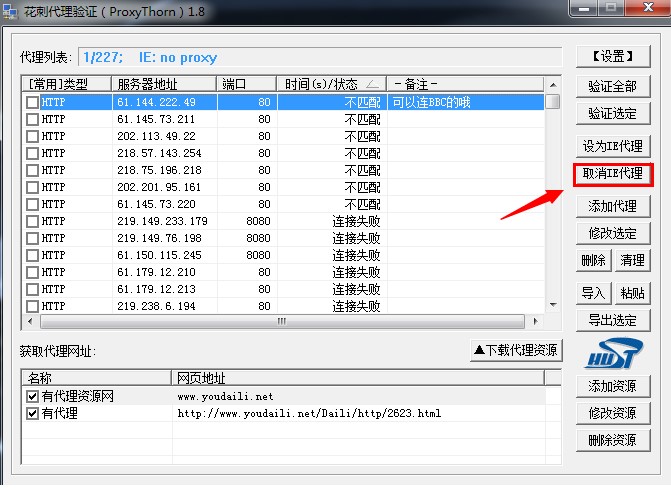The height and width of the screenshot is (490, 671).
Task: Click 修改资源 button
Action: click(613, 413)
